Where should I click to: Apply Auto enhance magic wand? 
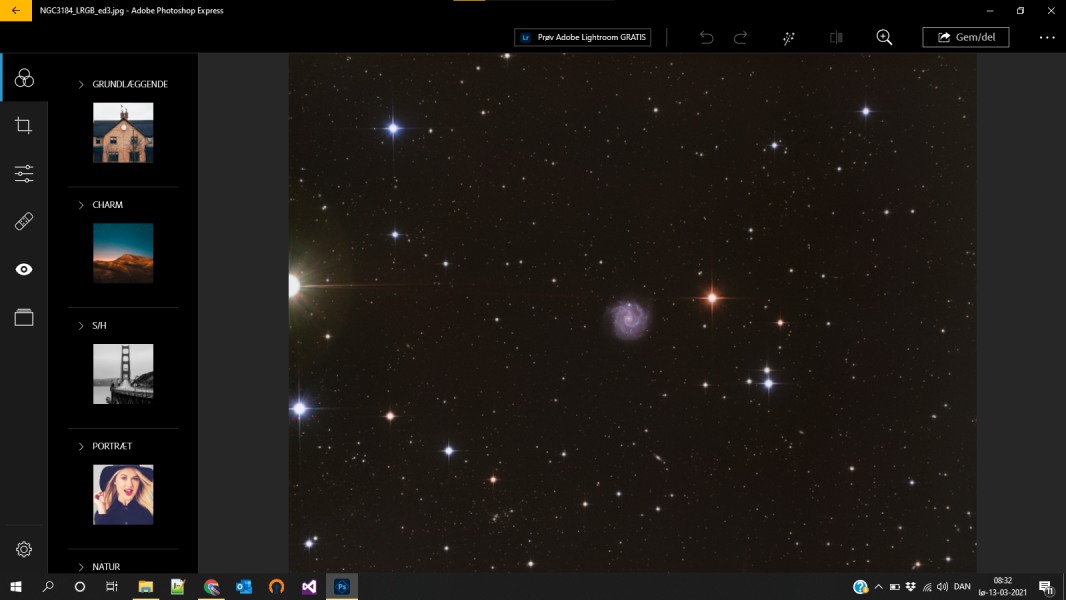point(789,37)
